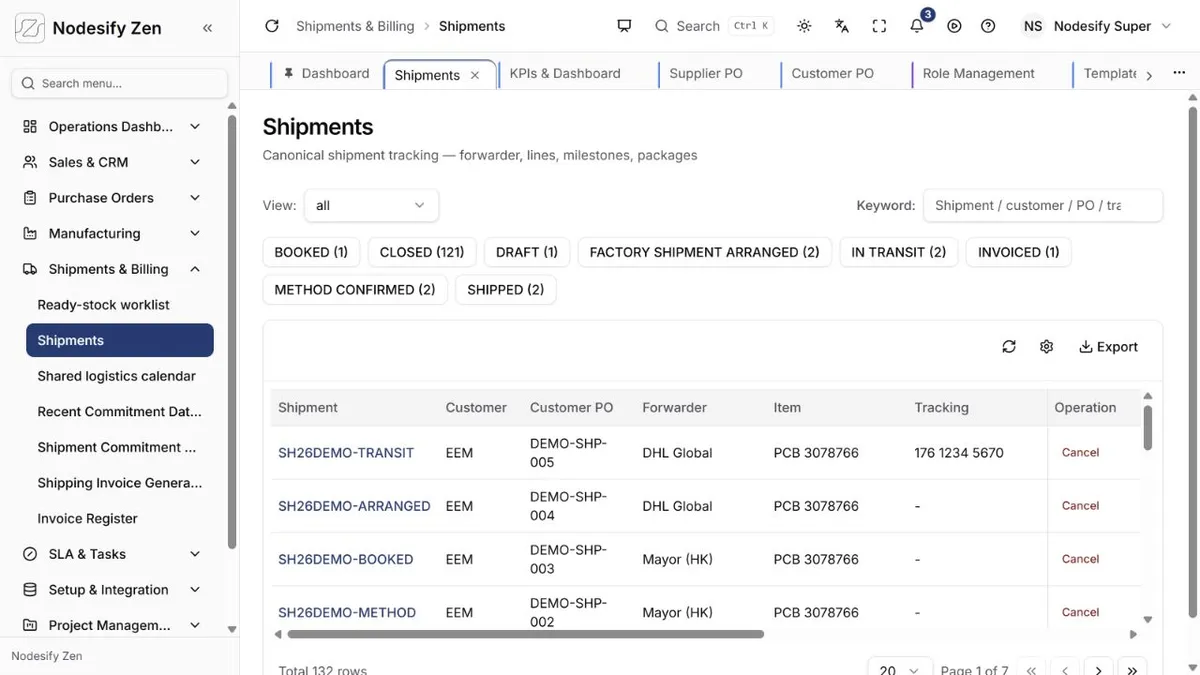
Task: Cancel the SH26DEMO-BOOKED shipment
Action: click(1080, 559)
